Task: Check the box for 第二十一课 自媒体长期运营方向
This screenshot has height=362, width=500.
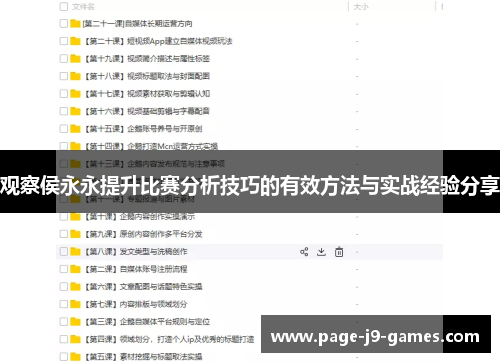Action: pos(64,23)
